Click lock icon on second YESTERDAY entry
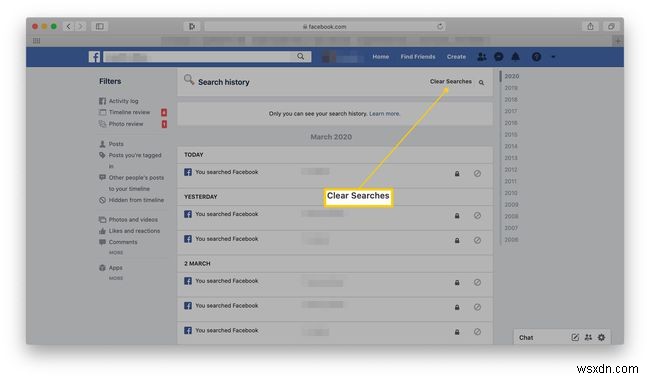This screenshot has height=379, width=650. [457, 241]
